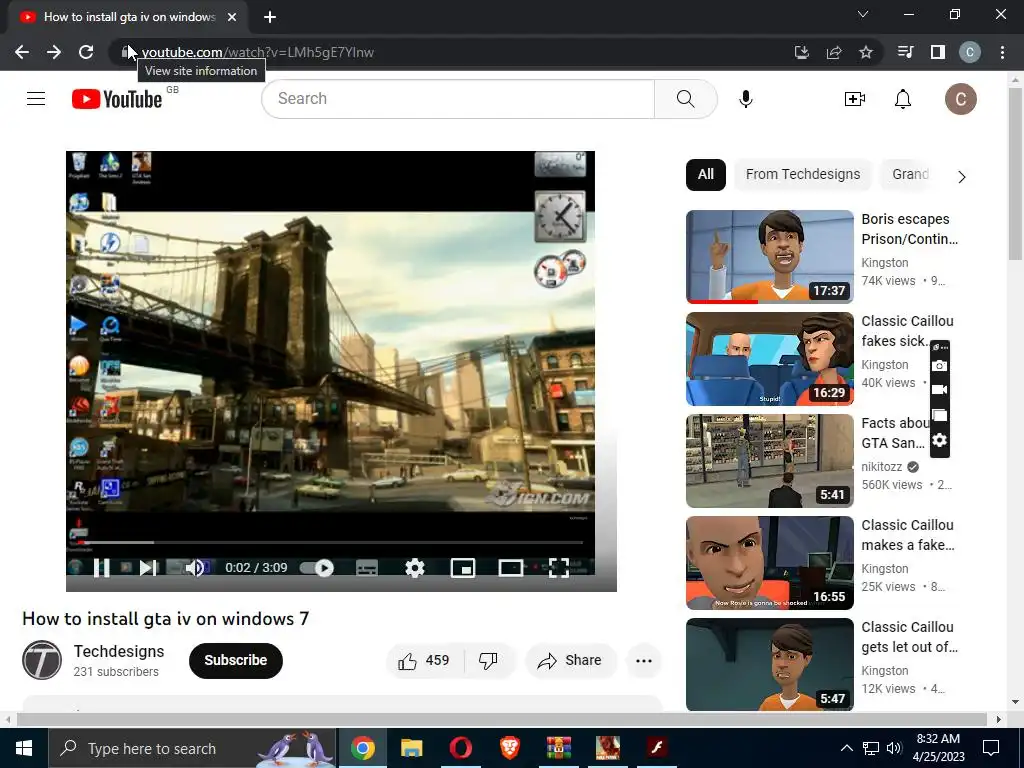Open Facts about GTA San thumbnail
1024x768 pixels.
pyautogui.click(x=769, y=460)
